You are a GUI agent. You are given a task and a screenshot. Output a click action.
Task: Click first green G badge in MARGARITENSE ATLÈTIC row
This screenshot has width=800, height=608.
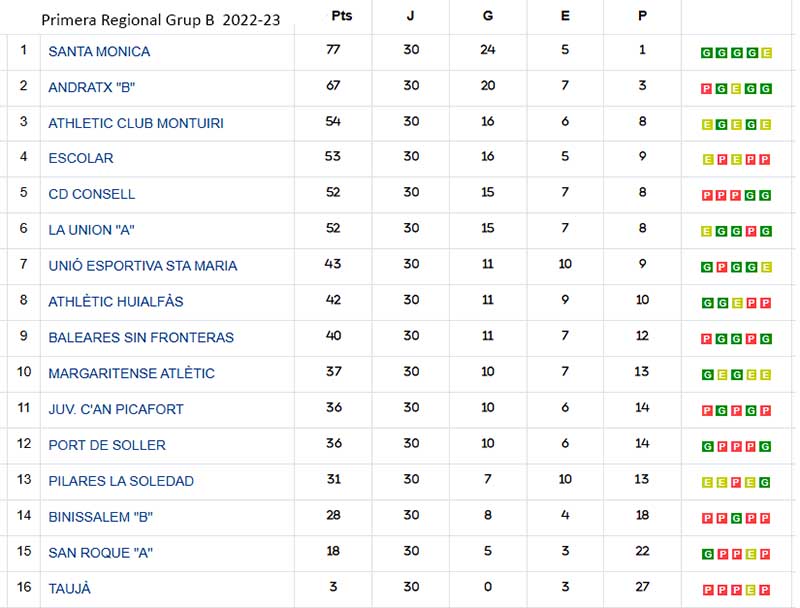(x=707, y=375)
